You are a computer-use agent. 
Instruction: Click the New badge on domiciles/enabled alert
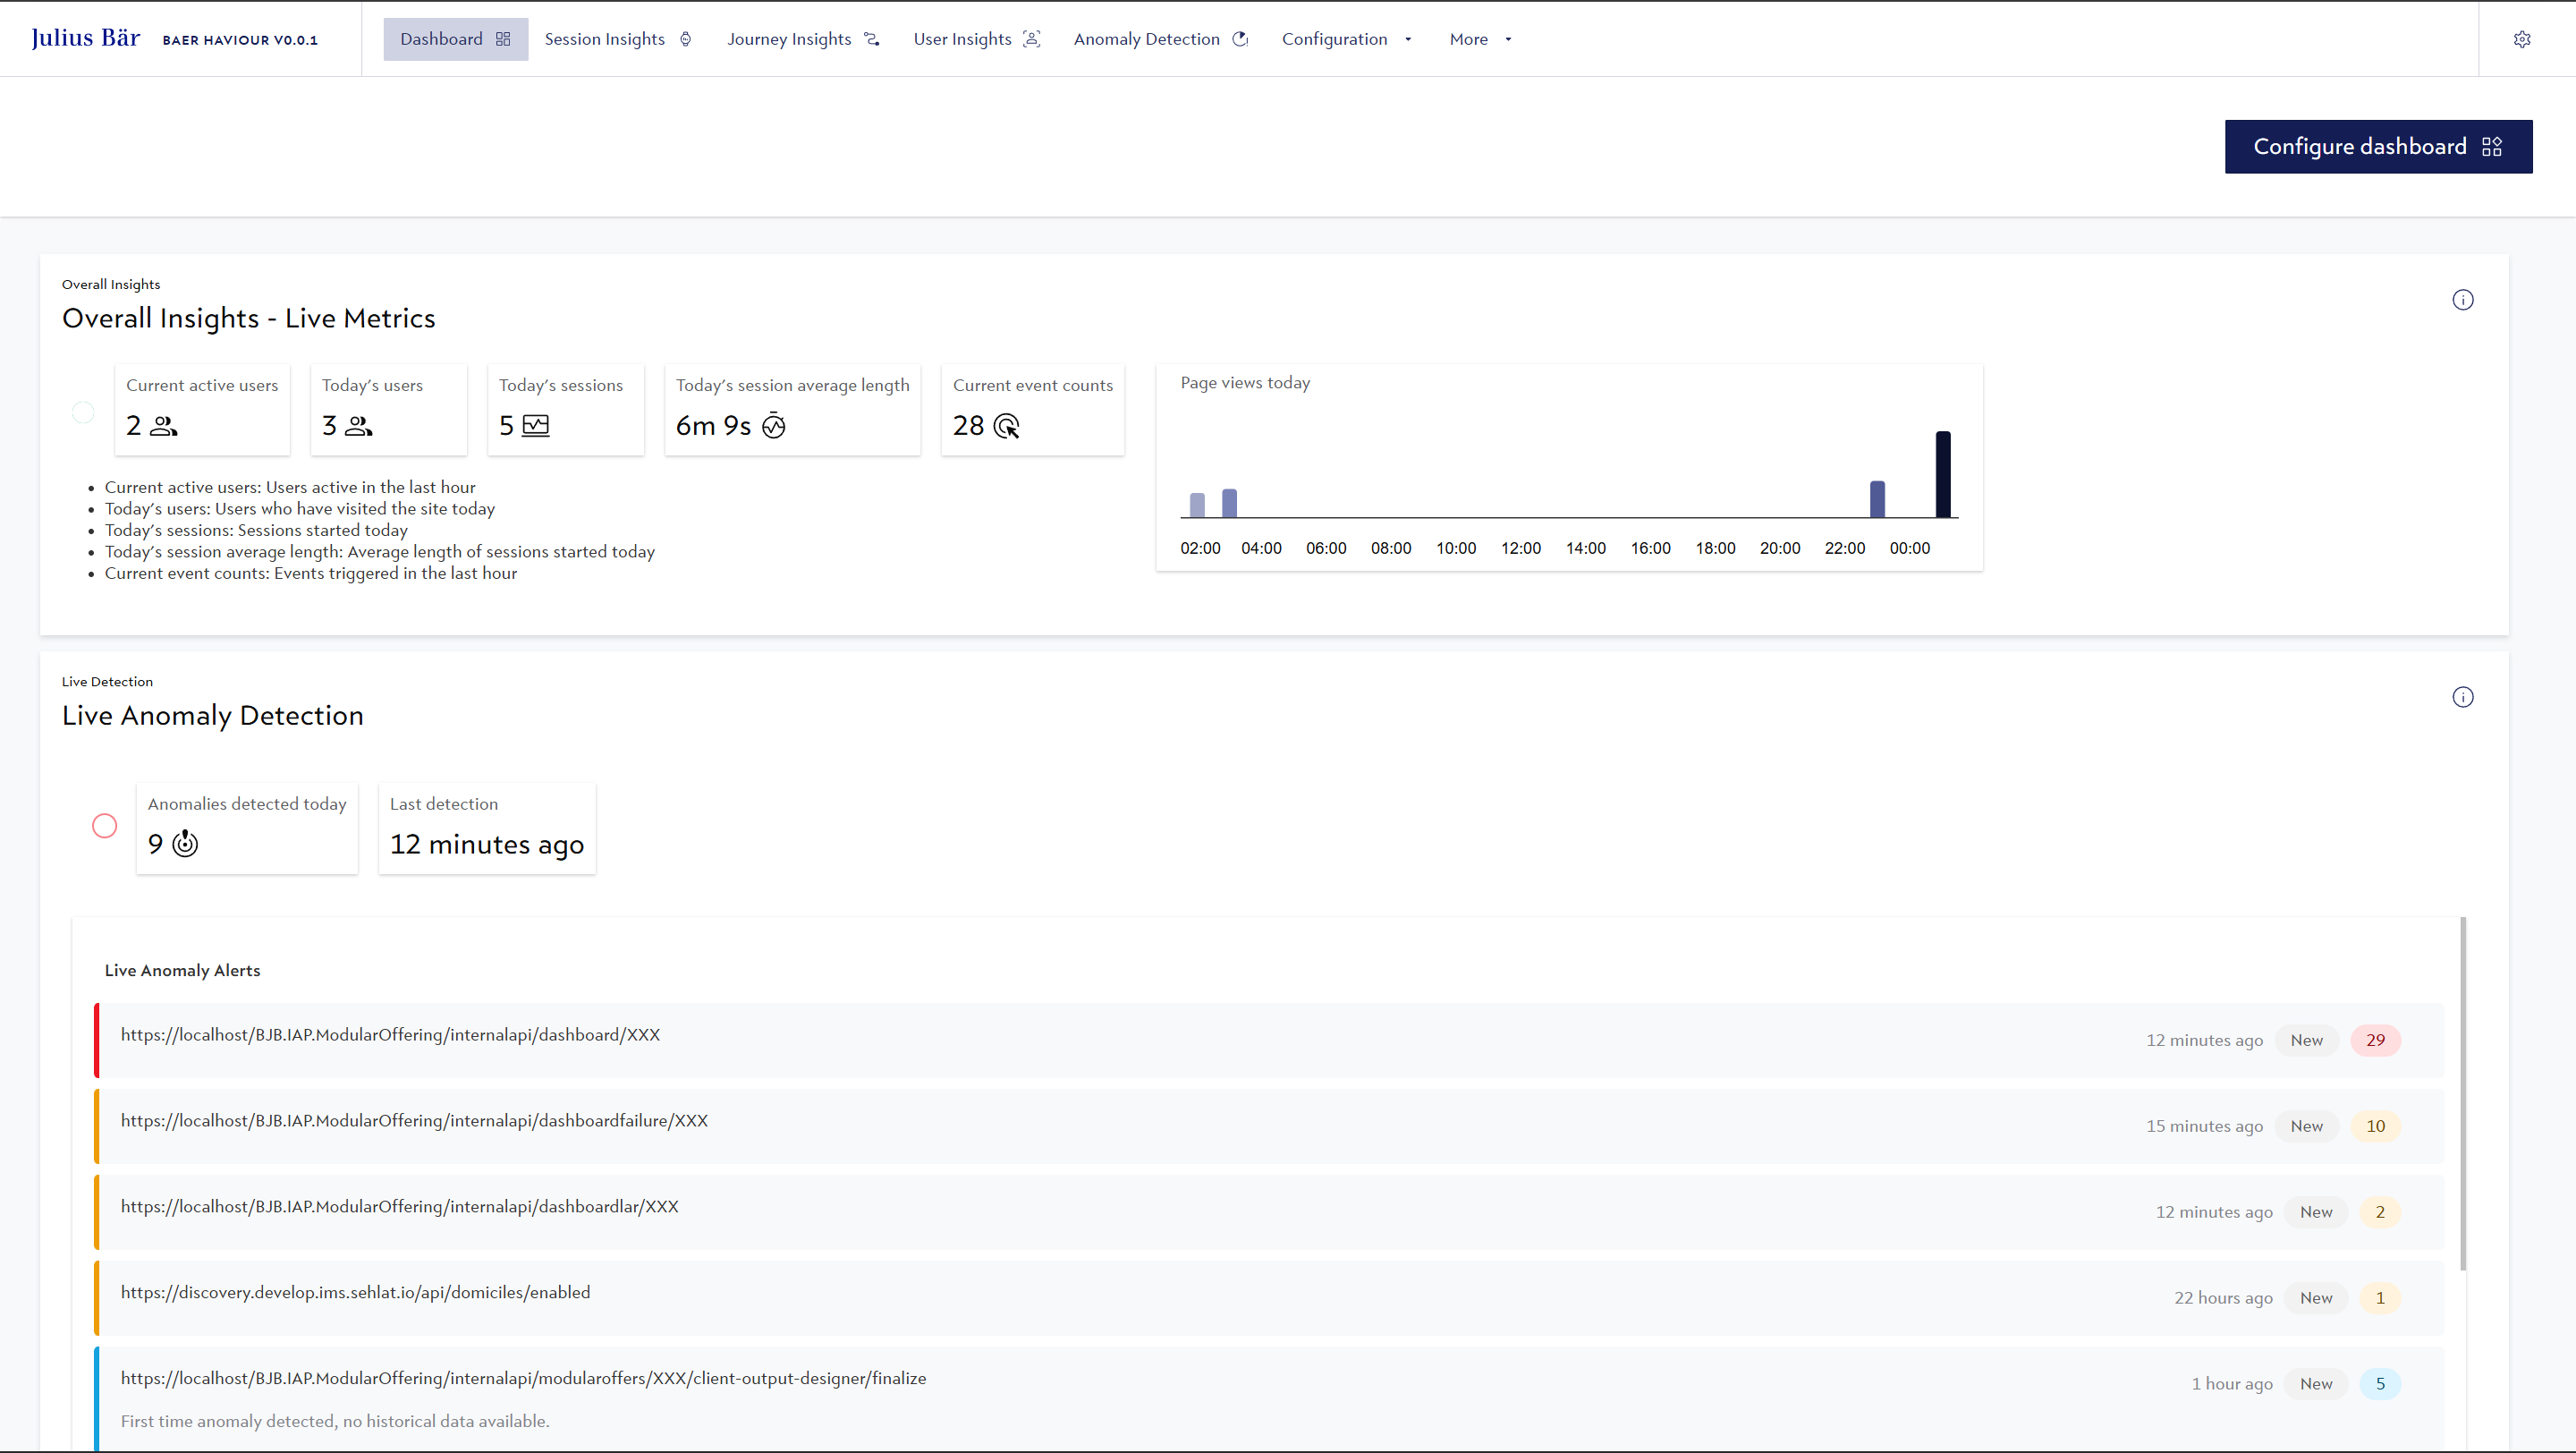point(2316,1298)
